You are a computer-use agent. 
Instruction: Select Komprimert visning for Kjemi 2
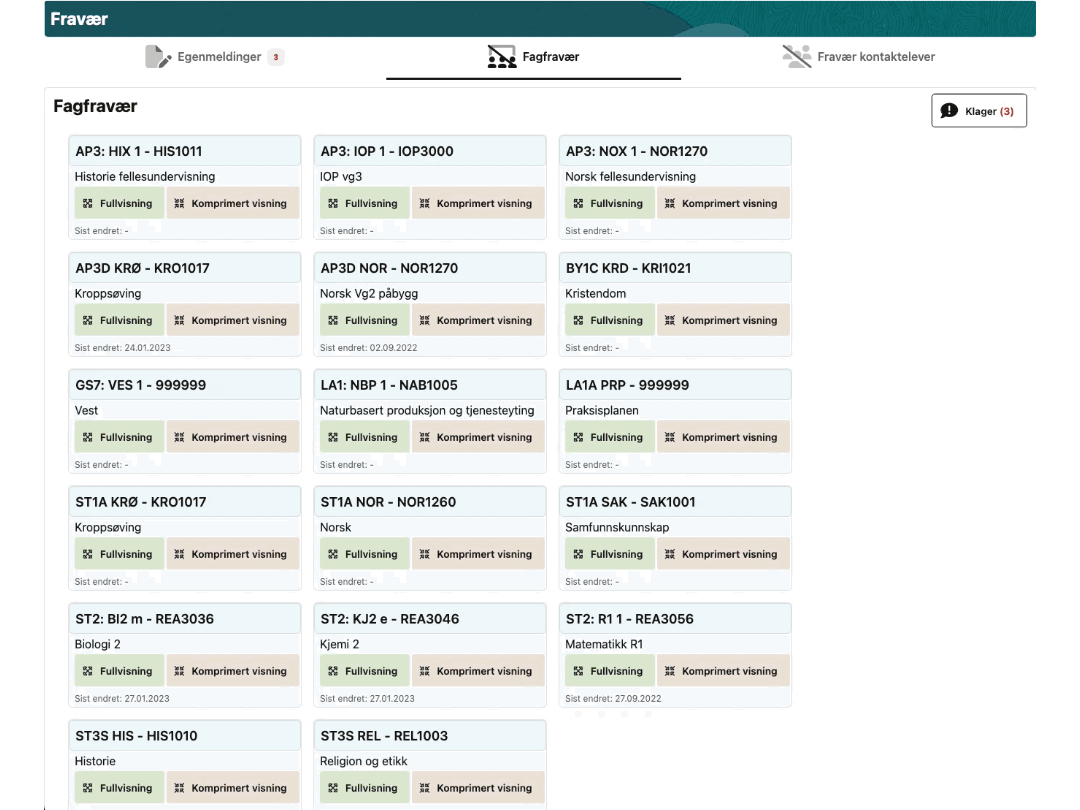point(478,672)
